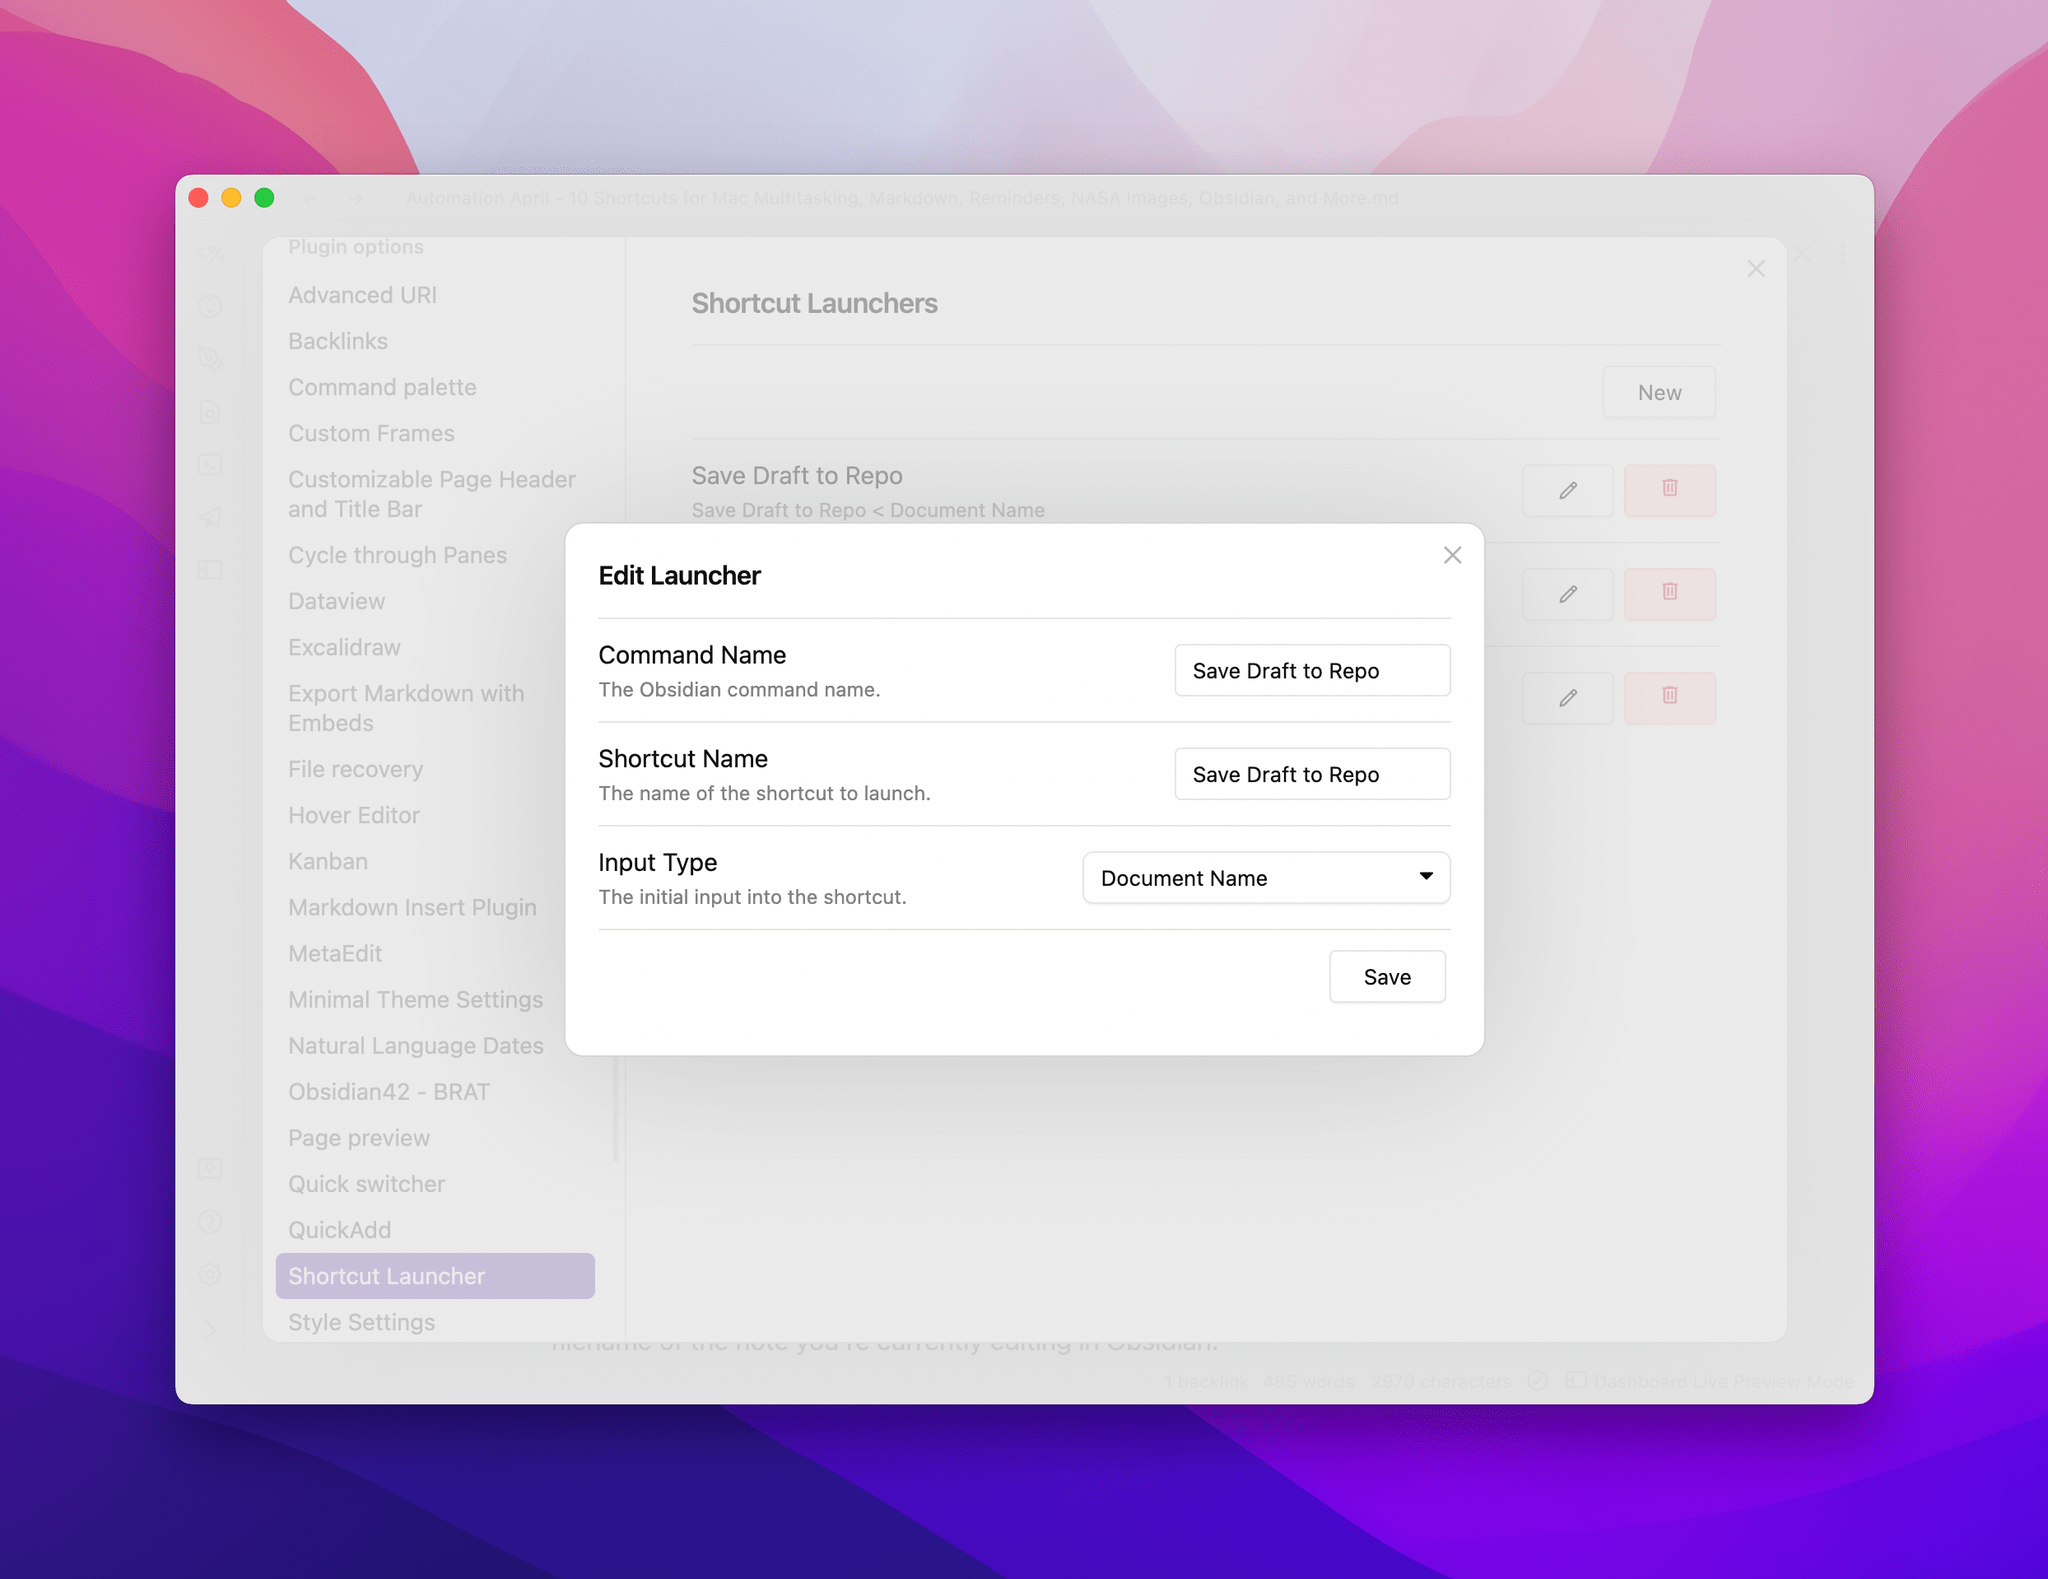Select Kanban from the plugin list
This screenshot has height=1579, width=2048.
click(x=328, y=861)
